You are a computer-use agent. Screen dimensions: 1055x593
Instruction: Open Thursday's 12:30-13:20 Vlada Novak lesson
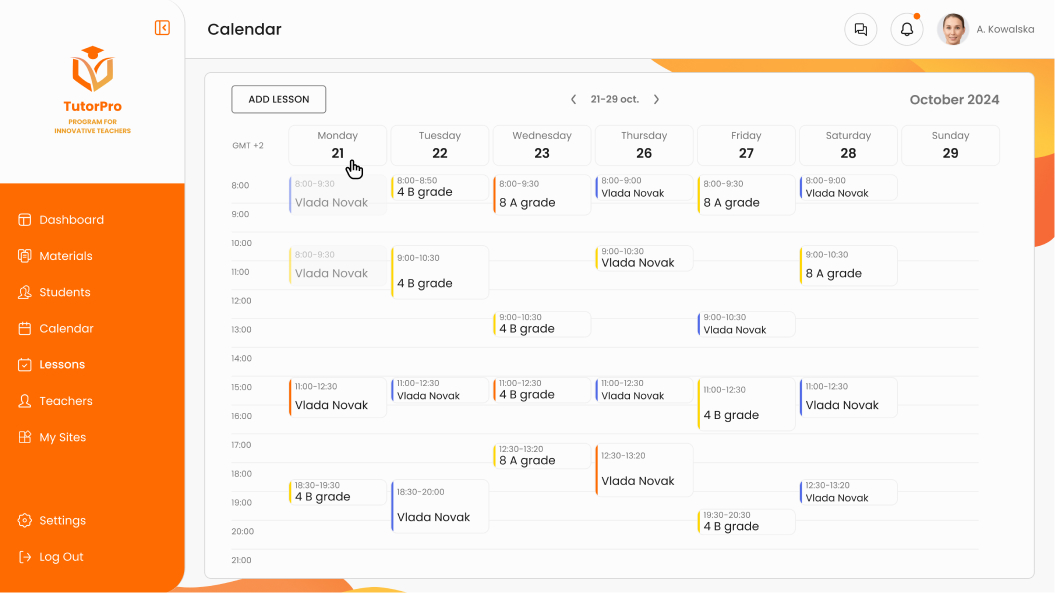coord(644,470)
